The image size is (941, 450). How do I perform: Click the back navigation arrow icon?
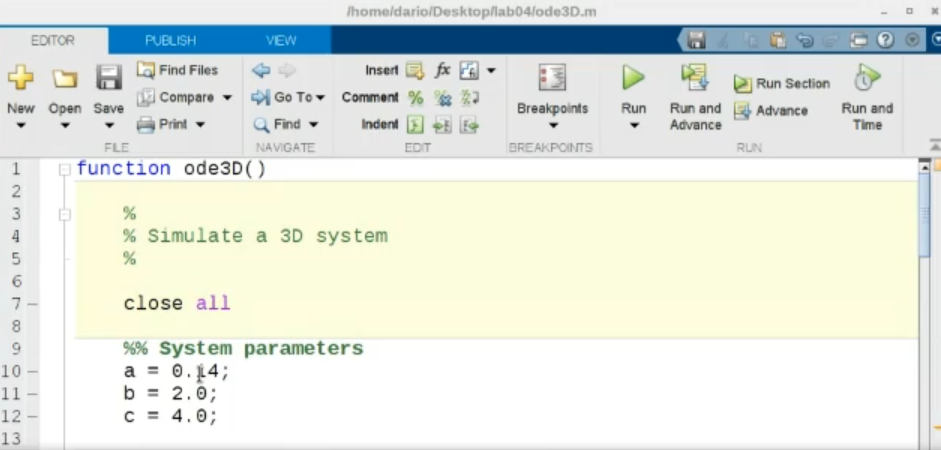pyautogui.click(x=261, y=71)
